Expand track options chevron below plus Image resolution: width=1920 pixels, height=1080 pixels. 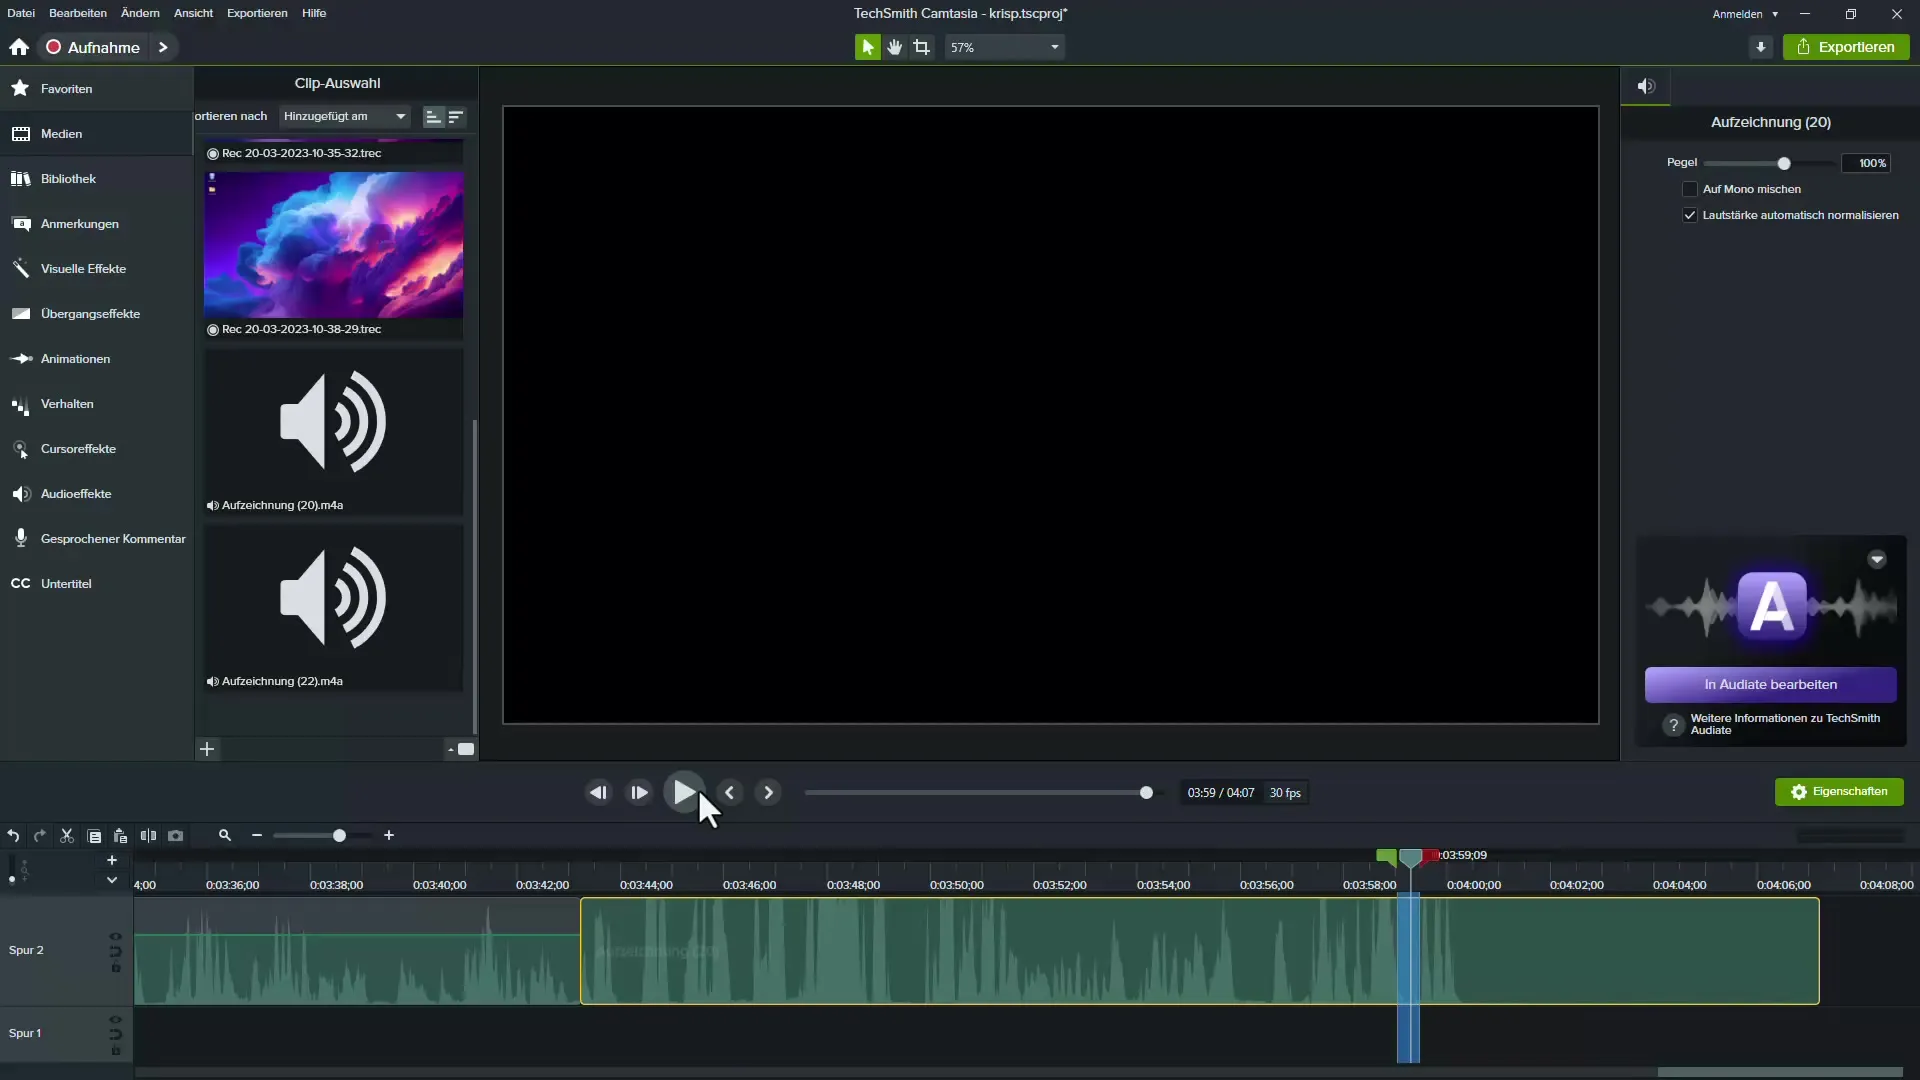(x=112, y=881)
